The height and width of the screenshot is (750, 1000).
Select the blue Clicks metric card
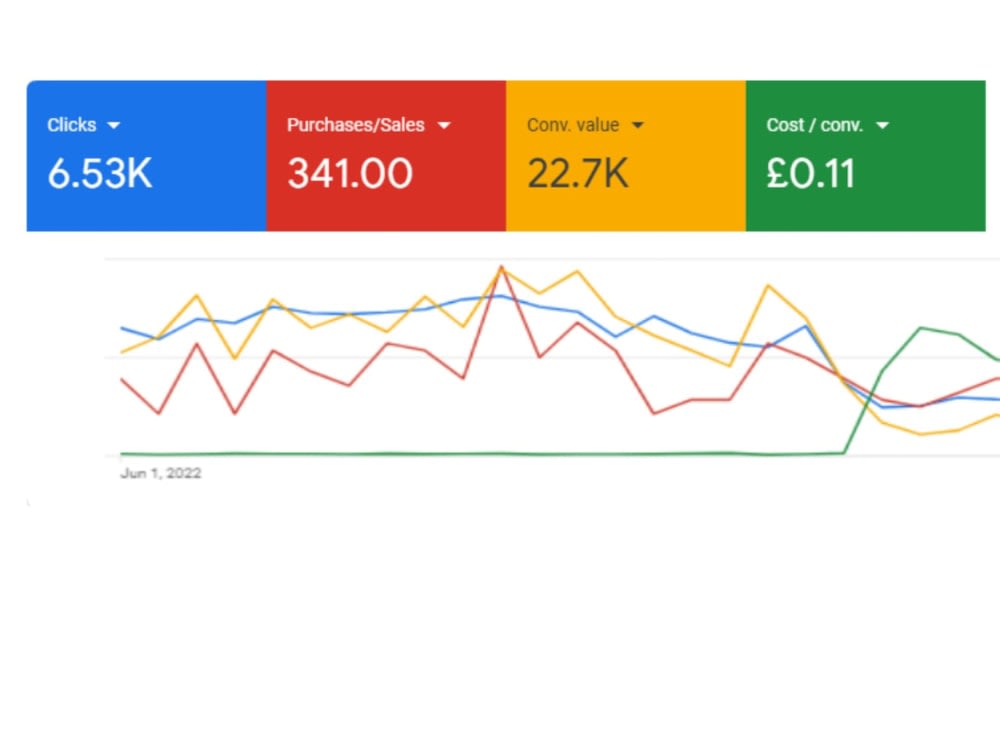click(145, 155)
